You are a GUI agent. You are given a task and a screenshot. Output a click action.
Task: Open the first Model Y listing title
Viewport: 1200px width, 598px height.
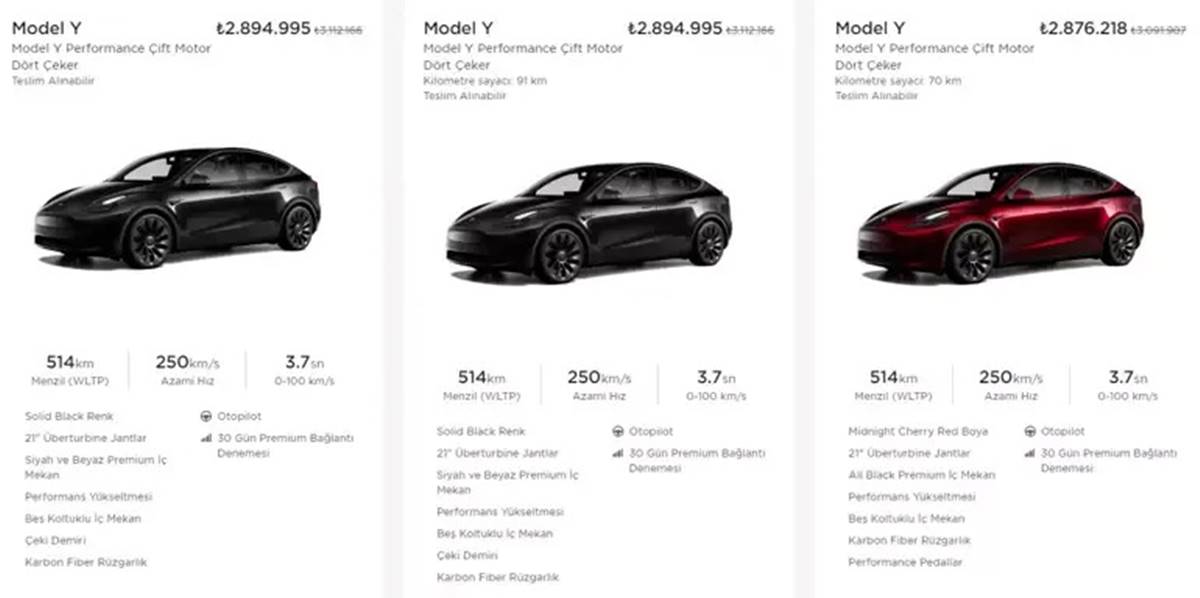pyautogui.click(x=48, y=27)
